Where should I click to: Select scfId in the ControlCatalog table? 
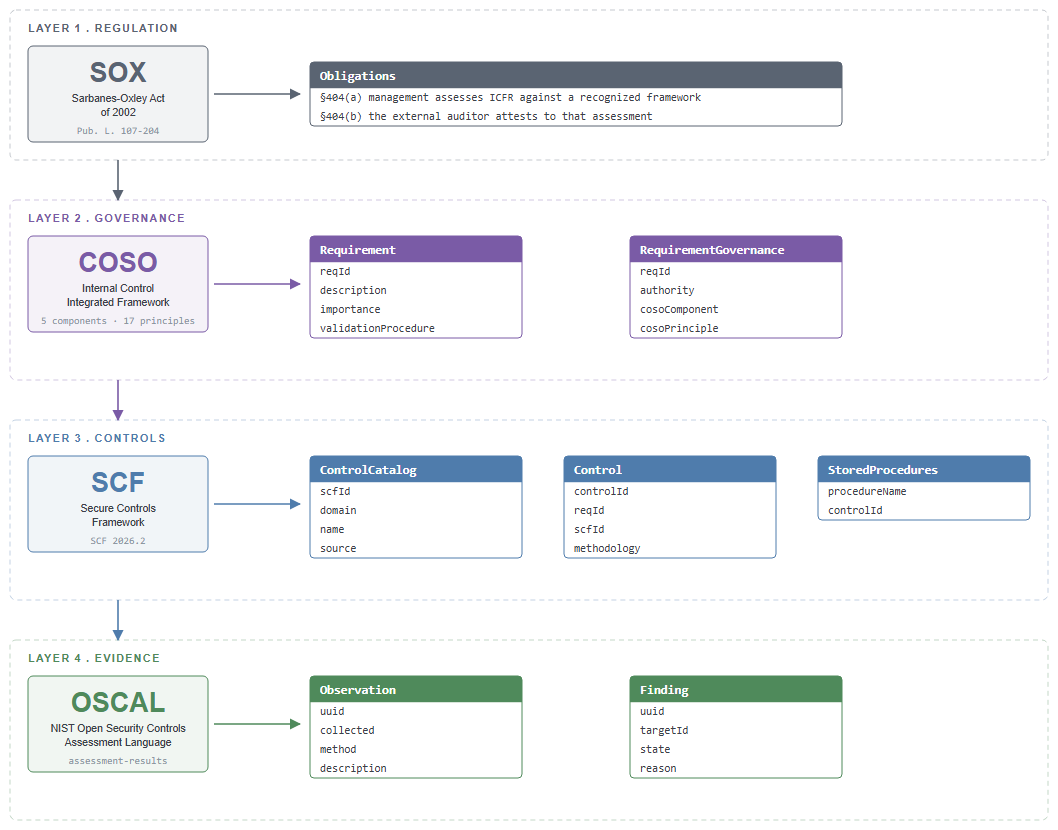click(x=416, y=492)
